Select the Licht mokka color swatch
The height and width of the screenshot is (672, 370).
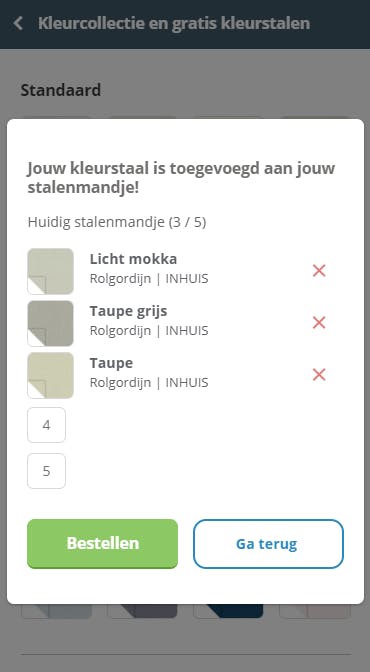point(51,271)
